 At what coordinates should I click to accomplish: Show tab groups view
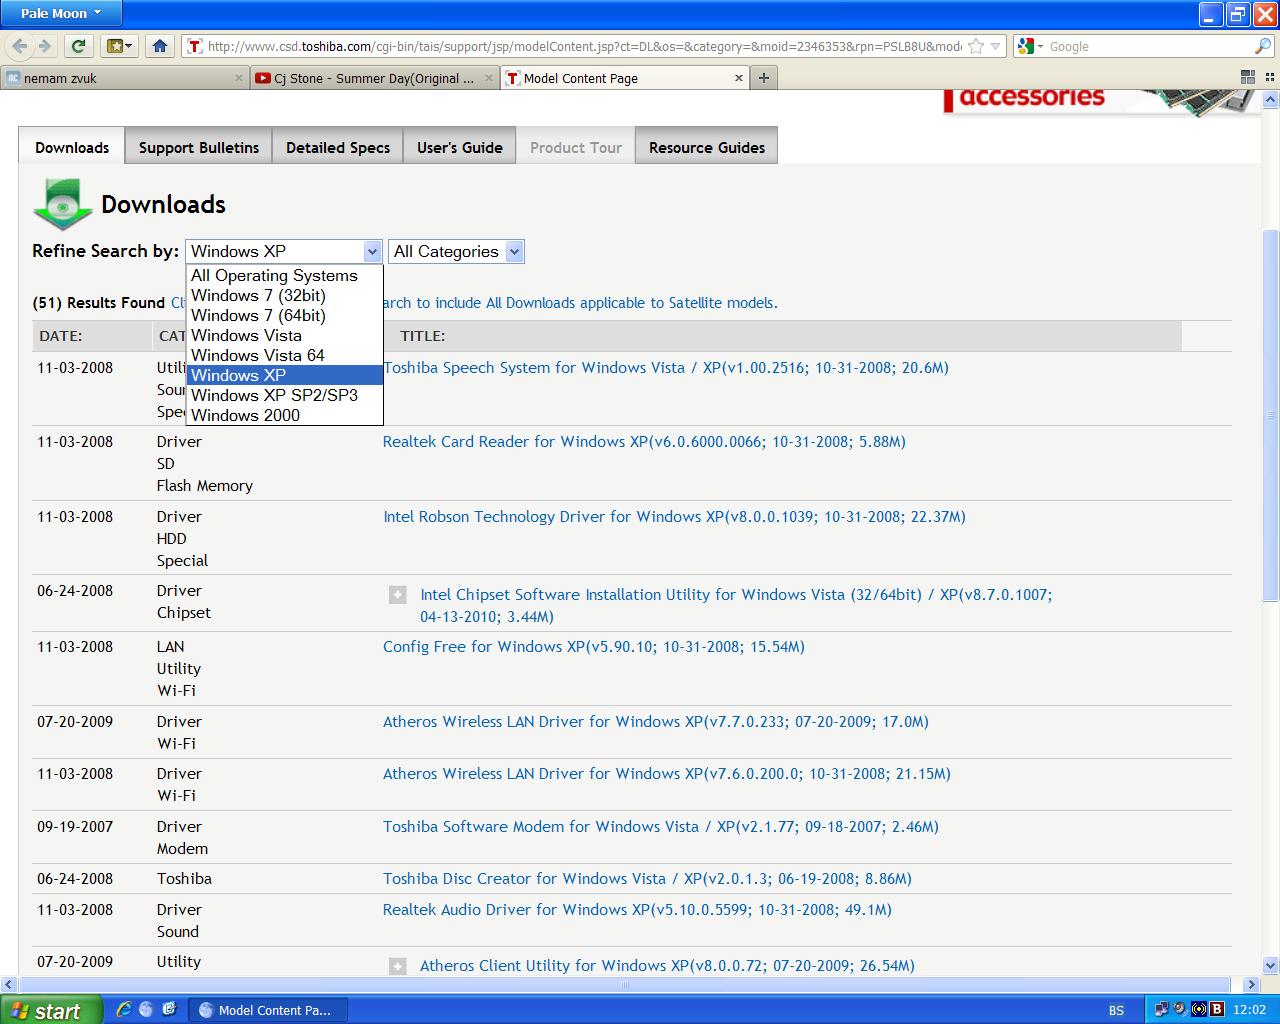point(1247,77)
